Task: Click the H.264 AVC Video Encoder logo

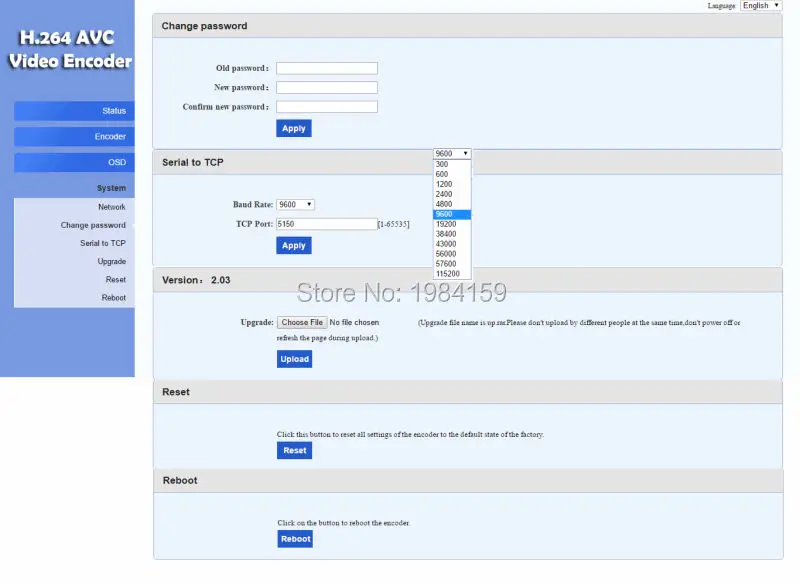Action: (x=70, y=49)
